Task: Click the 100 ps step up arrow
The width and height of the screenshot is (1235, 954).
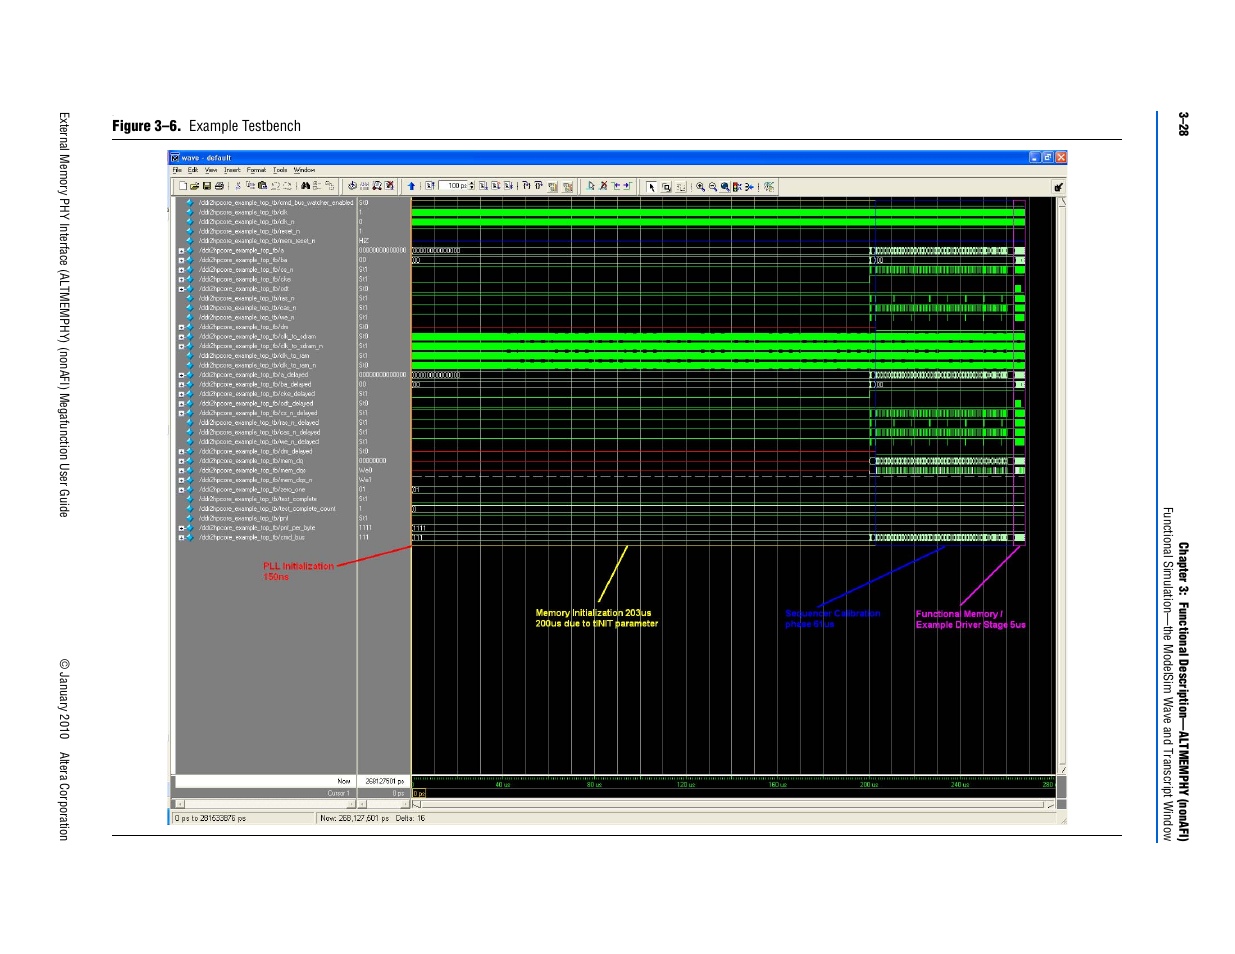Action: (471, 183)
